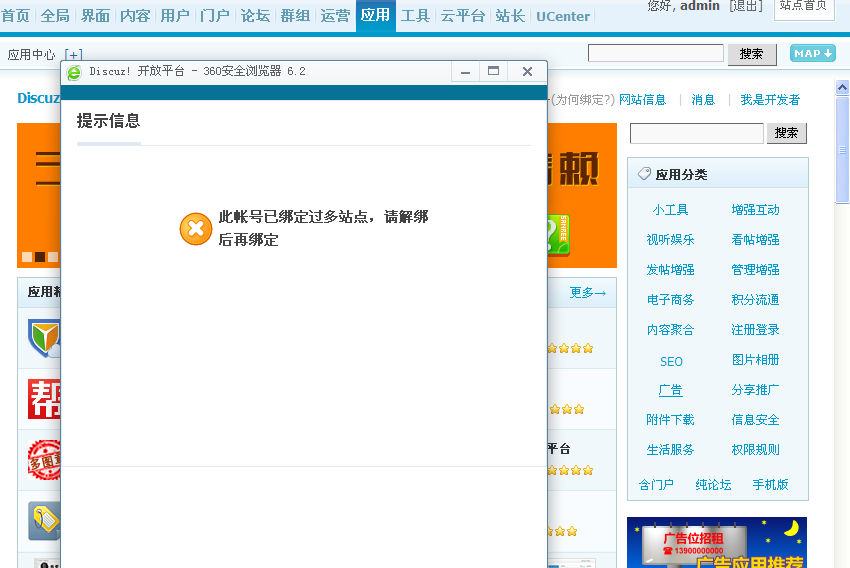Click the 退出 logout link
Viewport: 850px width, 568px height.
click(746, 6)
